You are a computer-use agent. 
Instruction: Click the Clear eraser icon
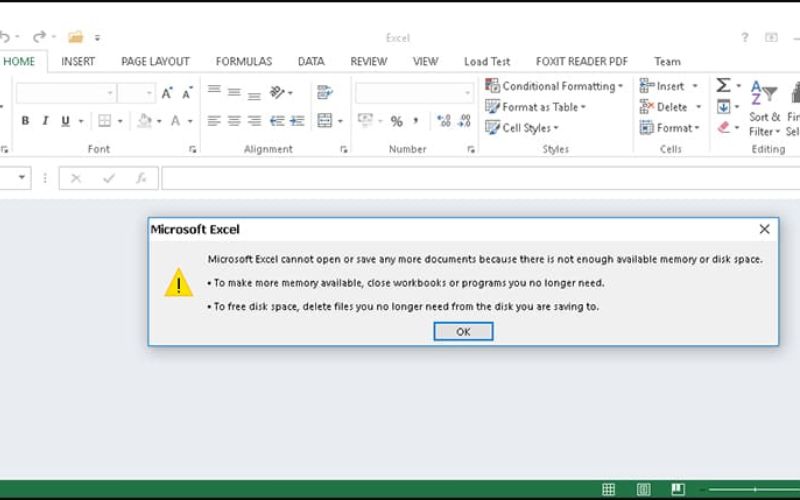pos(723,128)
